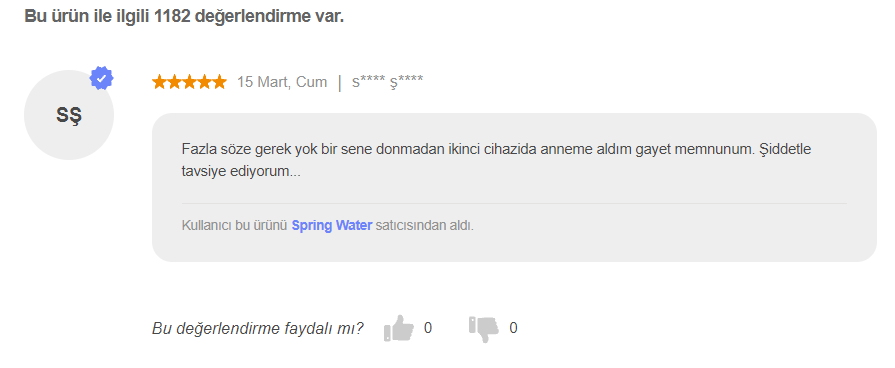Click the third orange rating star
895x368 pixels.
point(189,82)
